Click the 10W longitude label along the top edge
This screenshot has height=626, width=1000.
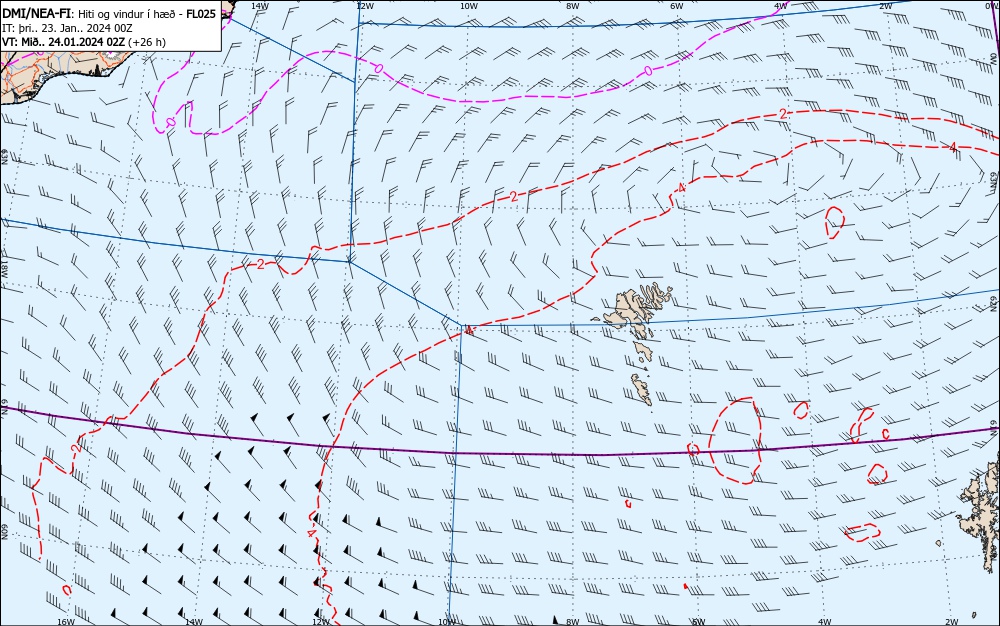tap(469, 6)
